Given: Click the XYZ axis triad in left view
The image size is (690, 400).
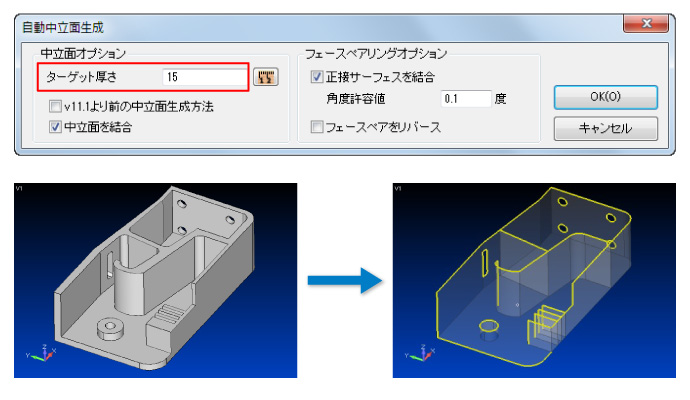Looking at the screenshot, I should [41, 352].
